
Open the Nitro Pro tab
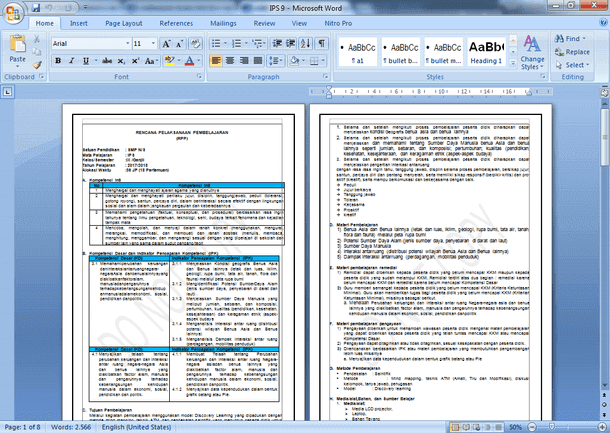pyautogui.click(x=338, y=23)
